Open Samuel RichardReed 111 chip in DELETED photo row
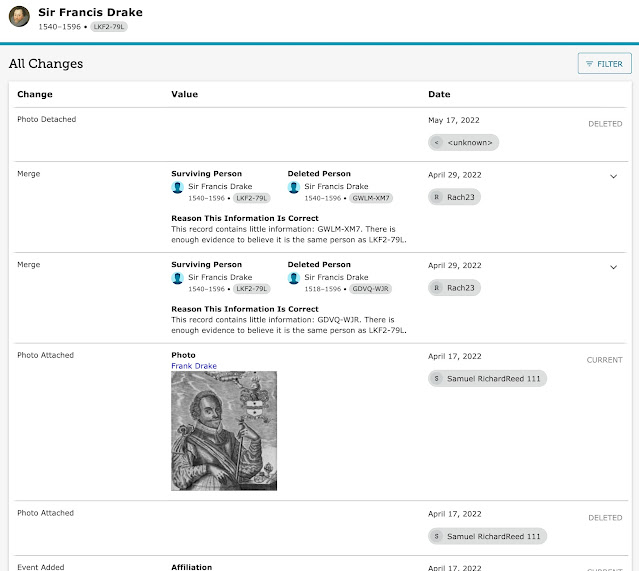The height and width of the screenshot is (571, 639). (x=487, y=536)
